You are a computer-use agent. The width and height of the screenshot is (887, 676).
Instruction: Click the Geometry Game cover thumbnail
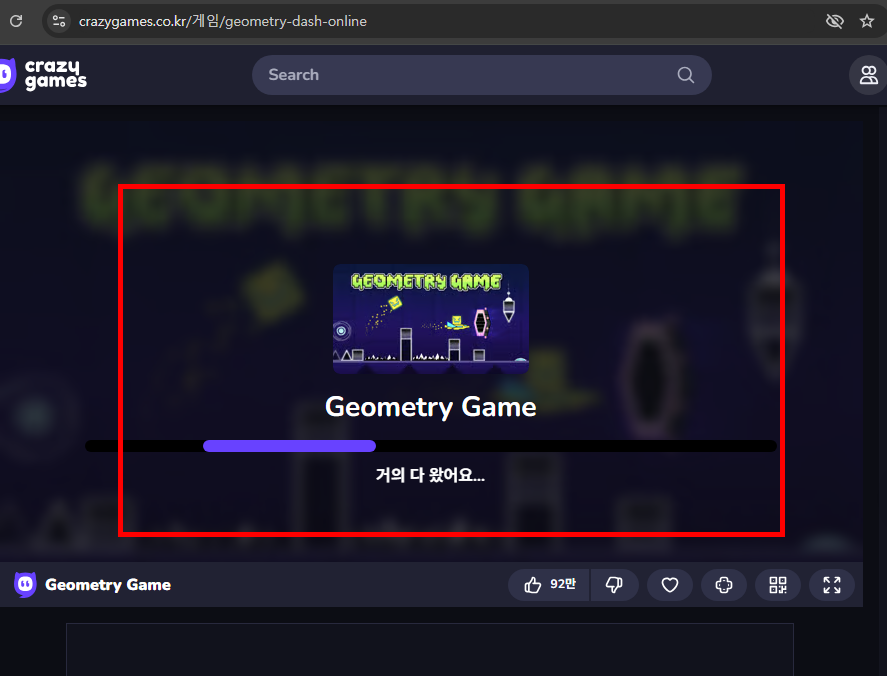(x=430, y=318)
